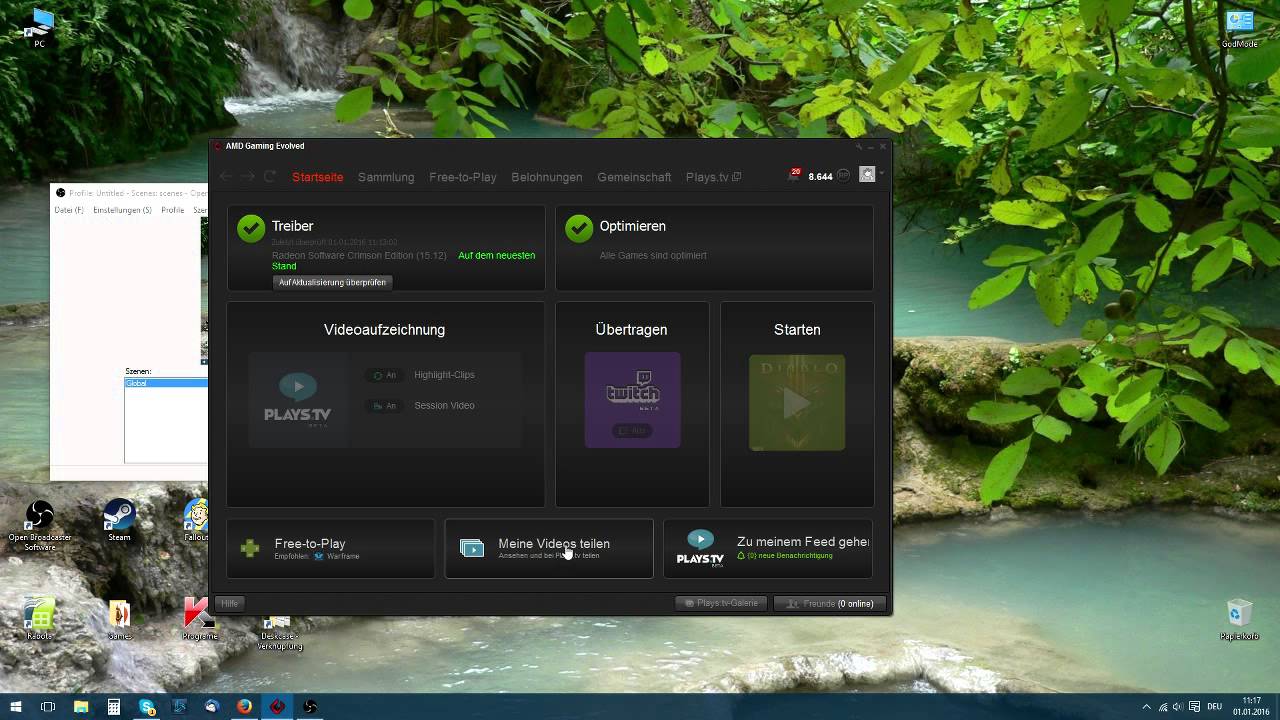Open Einstellungen menu in OBS window

point(122,210)
